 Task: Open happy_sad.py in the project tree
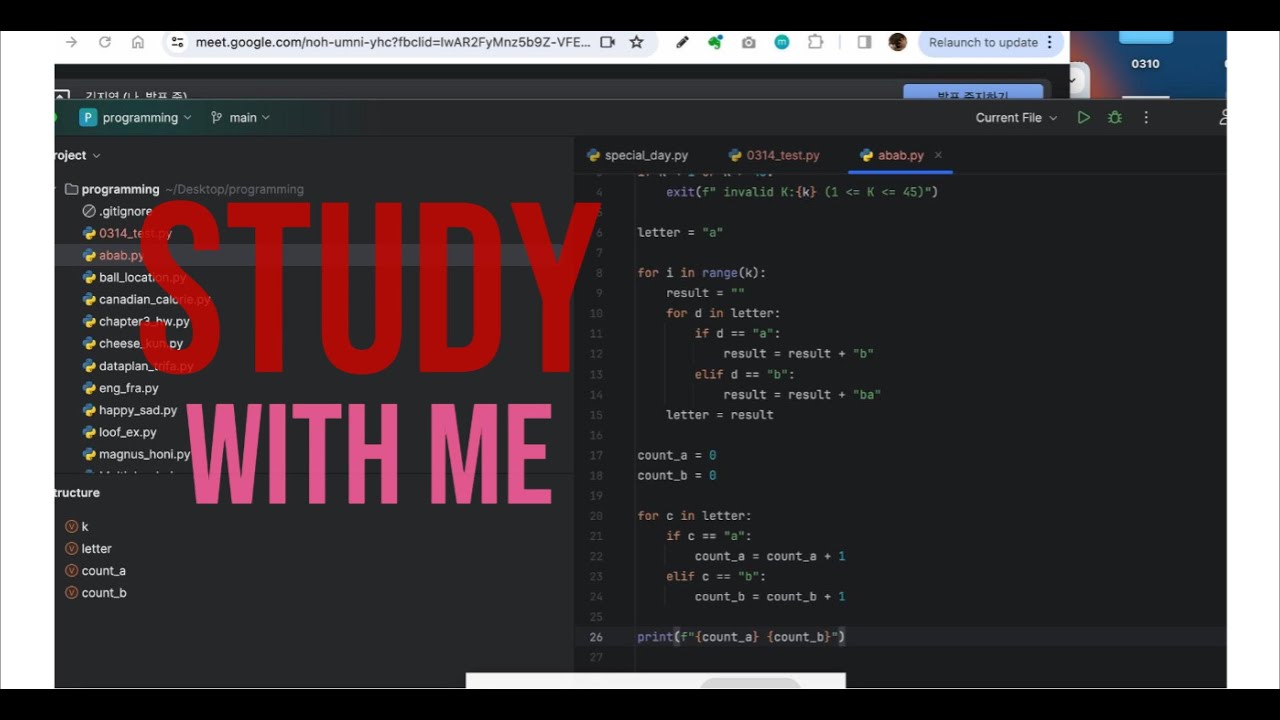(129, 410)
